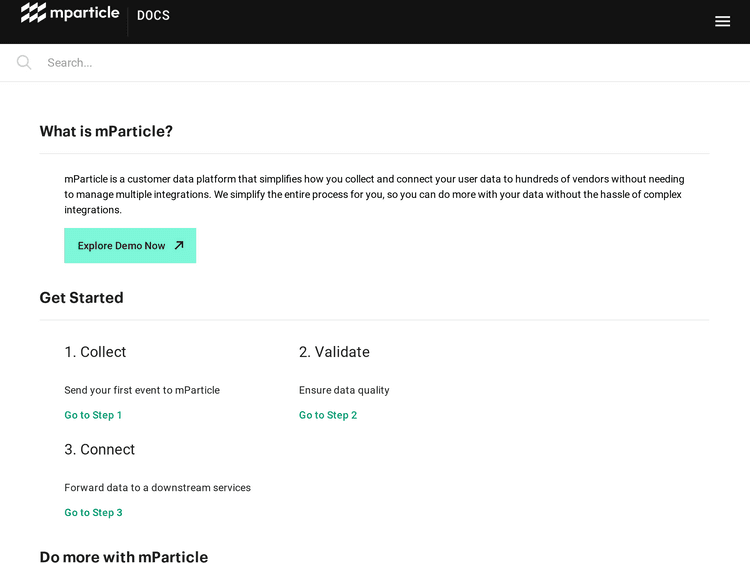Click the '2. Validate' heading

click(334, 352)
